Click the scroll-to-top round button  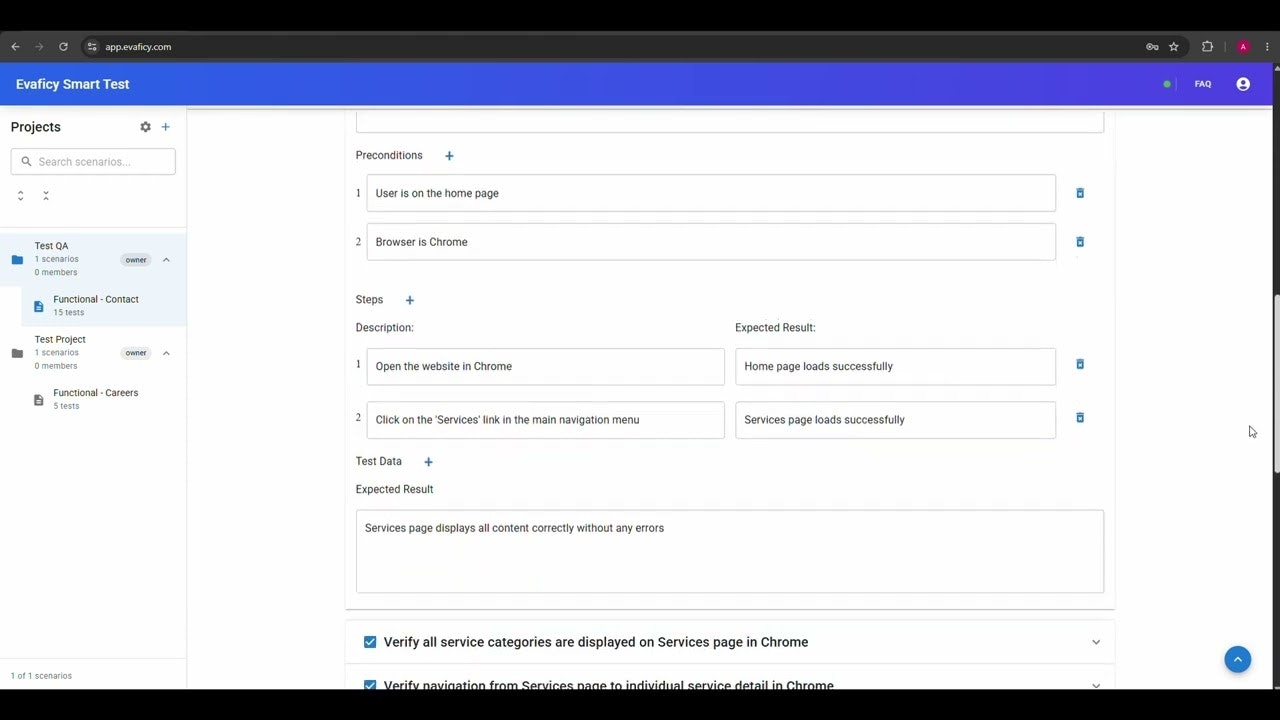[x=1238, y=659]
